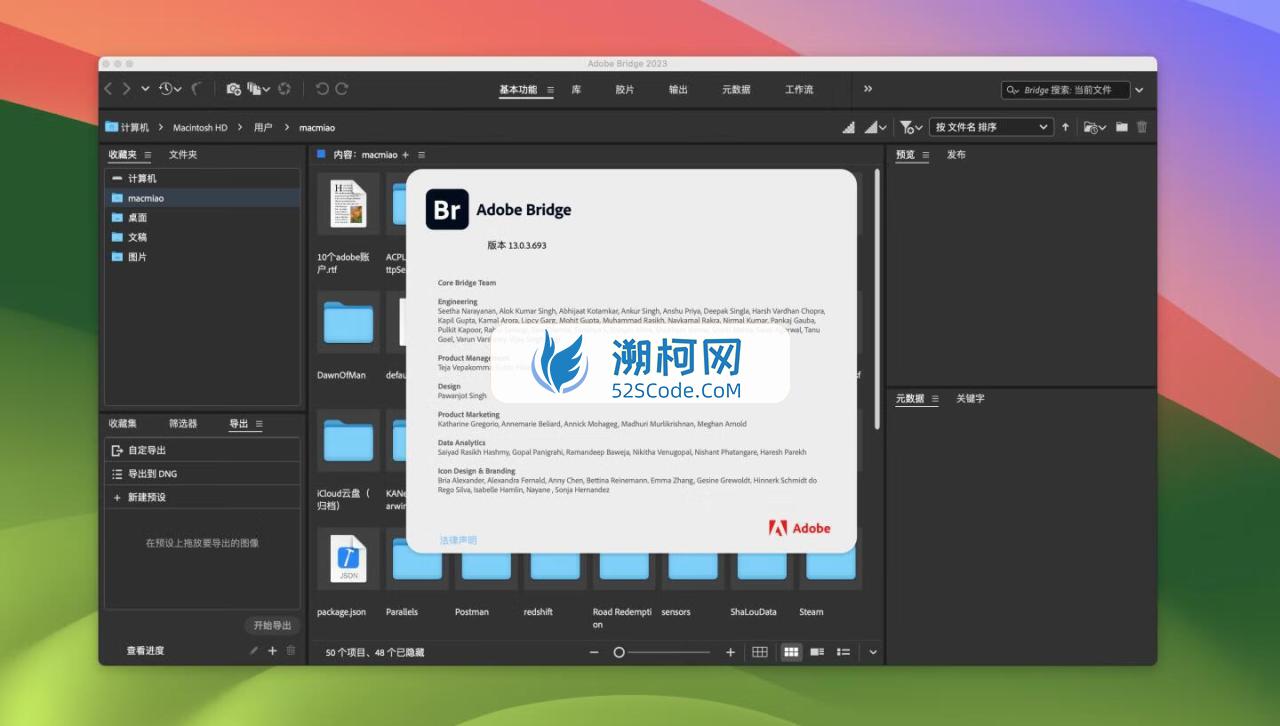Open the search field options dropdown arrow
Viewport: 1280px width, 726px height.
point(1139,90)
